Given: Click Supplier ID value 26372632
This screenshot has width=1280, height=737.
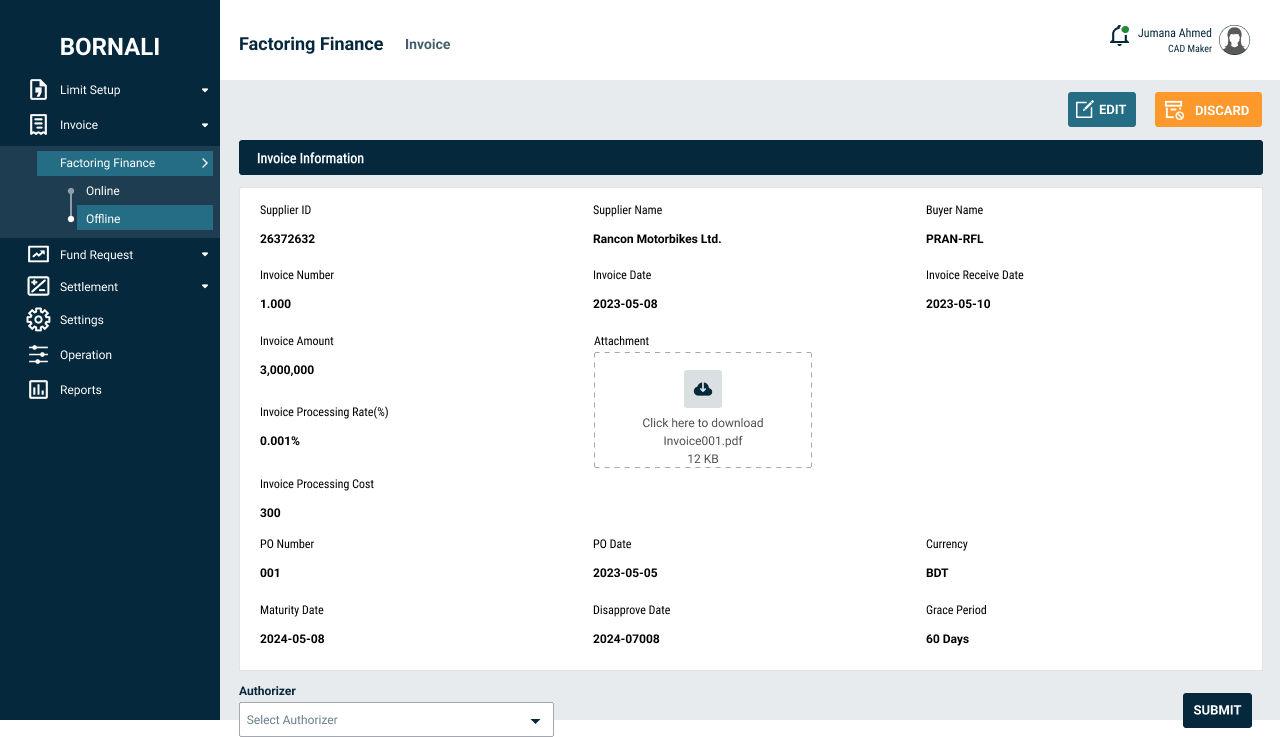Looking at the screenshot, I should pyautogui.click(x=288, y=239).
